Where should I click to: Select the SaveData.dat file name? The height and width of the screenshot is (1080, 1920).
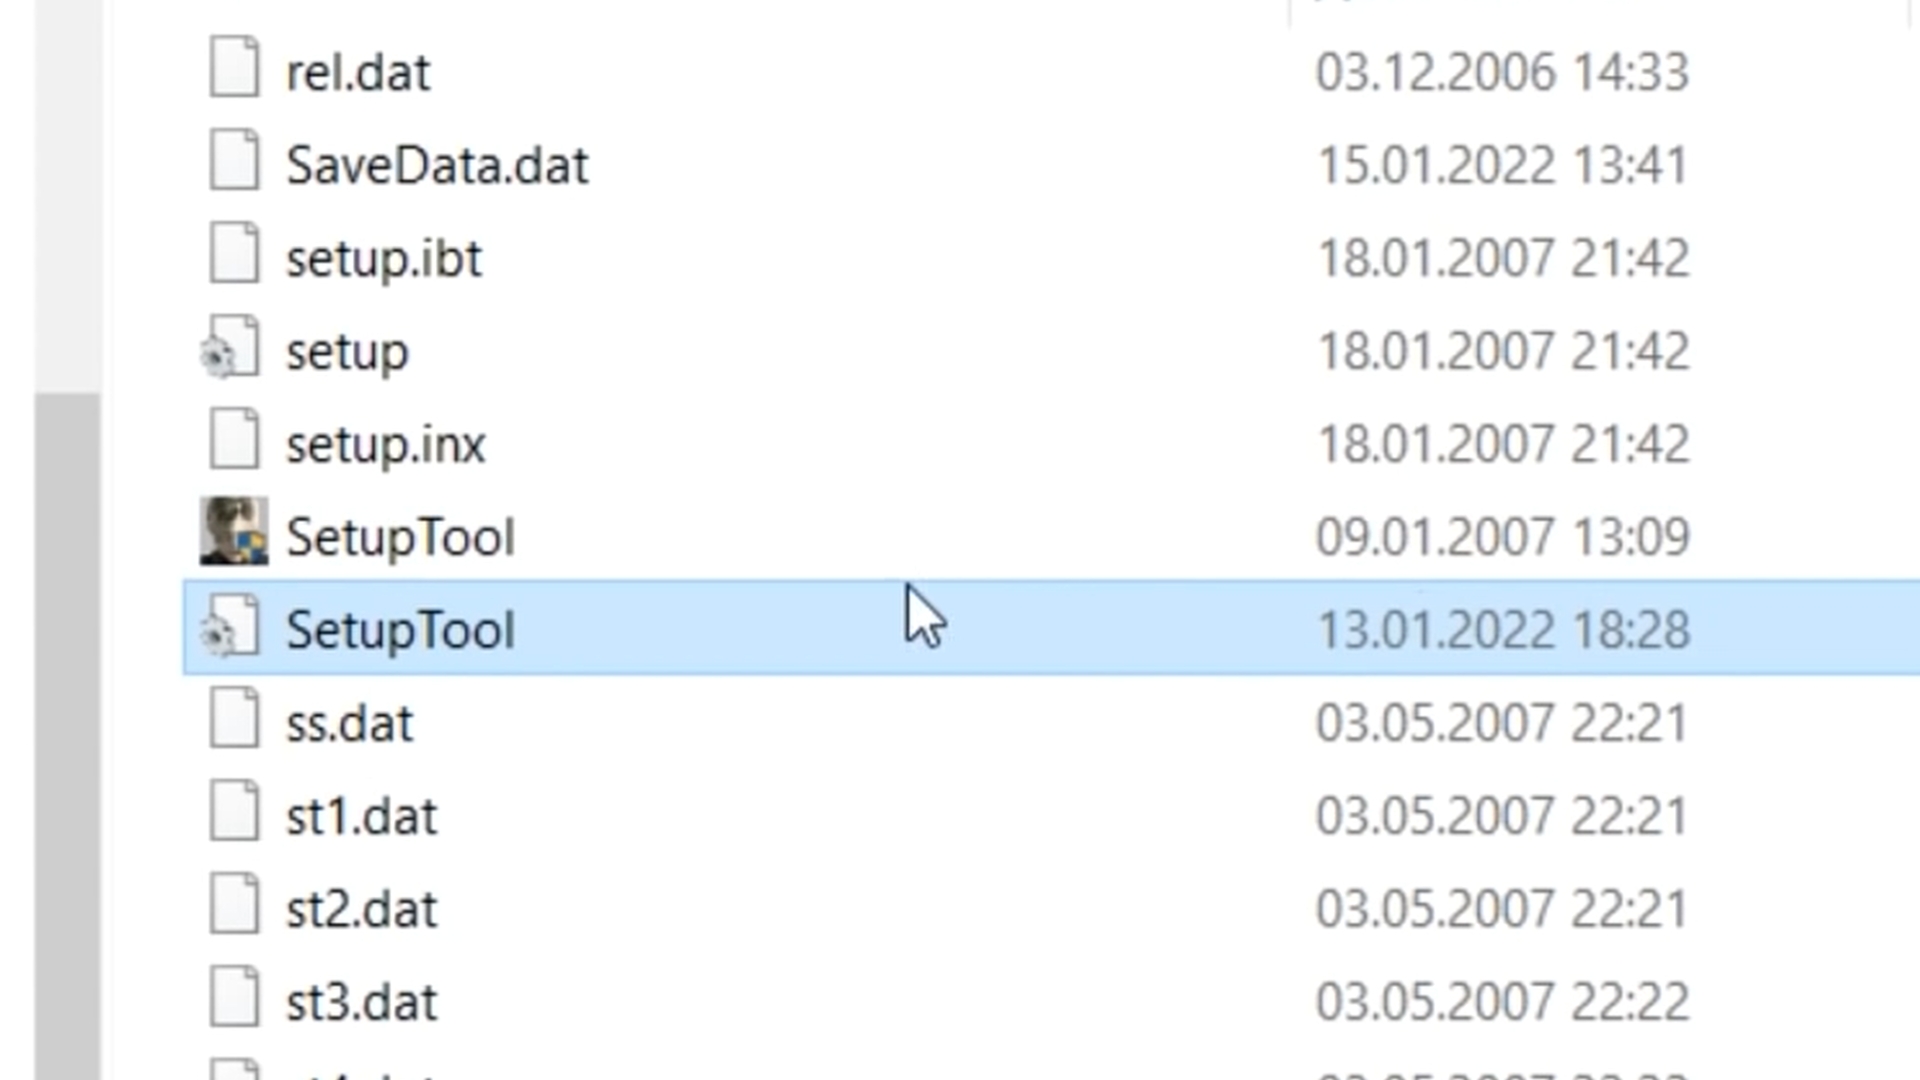[x=437, y=165]
